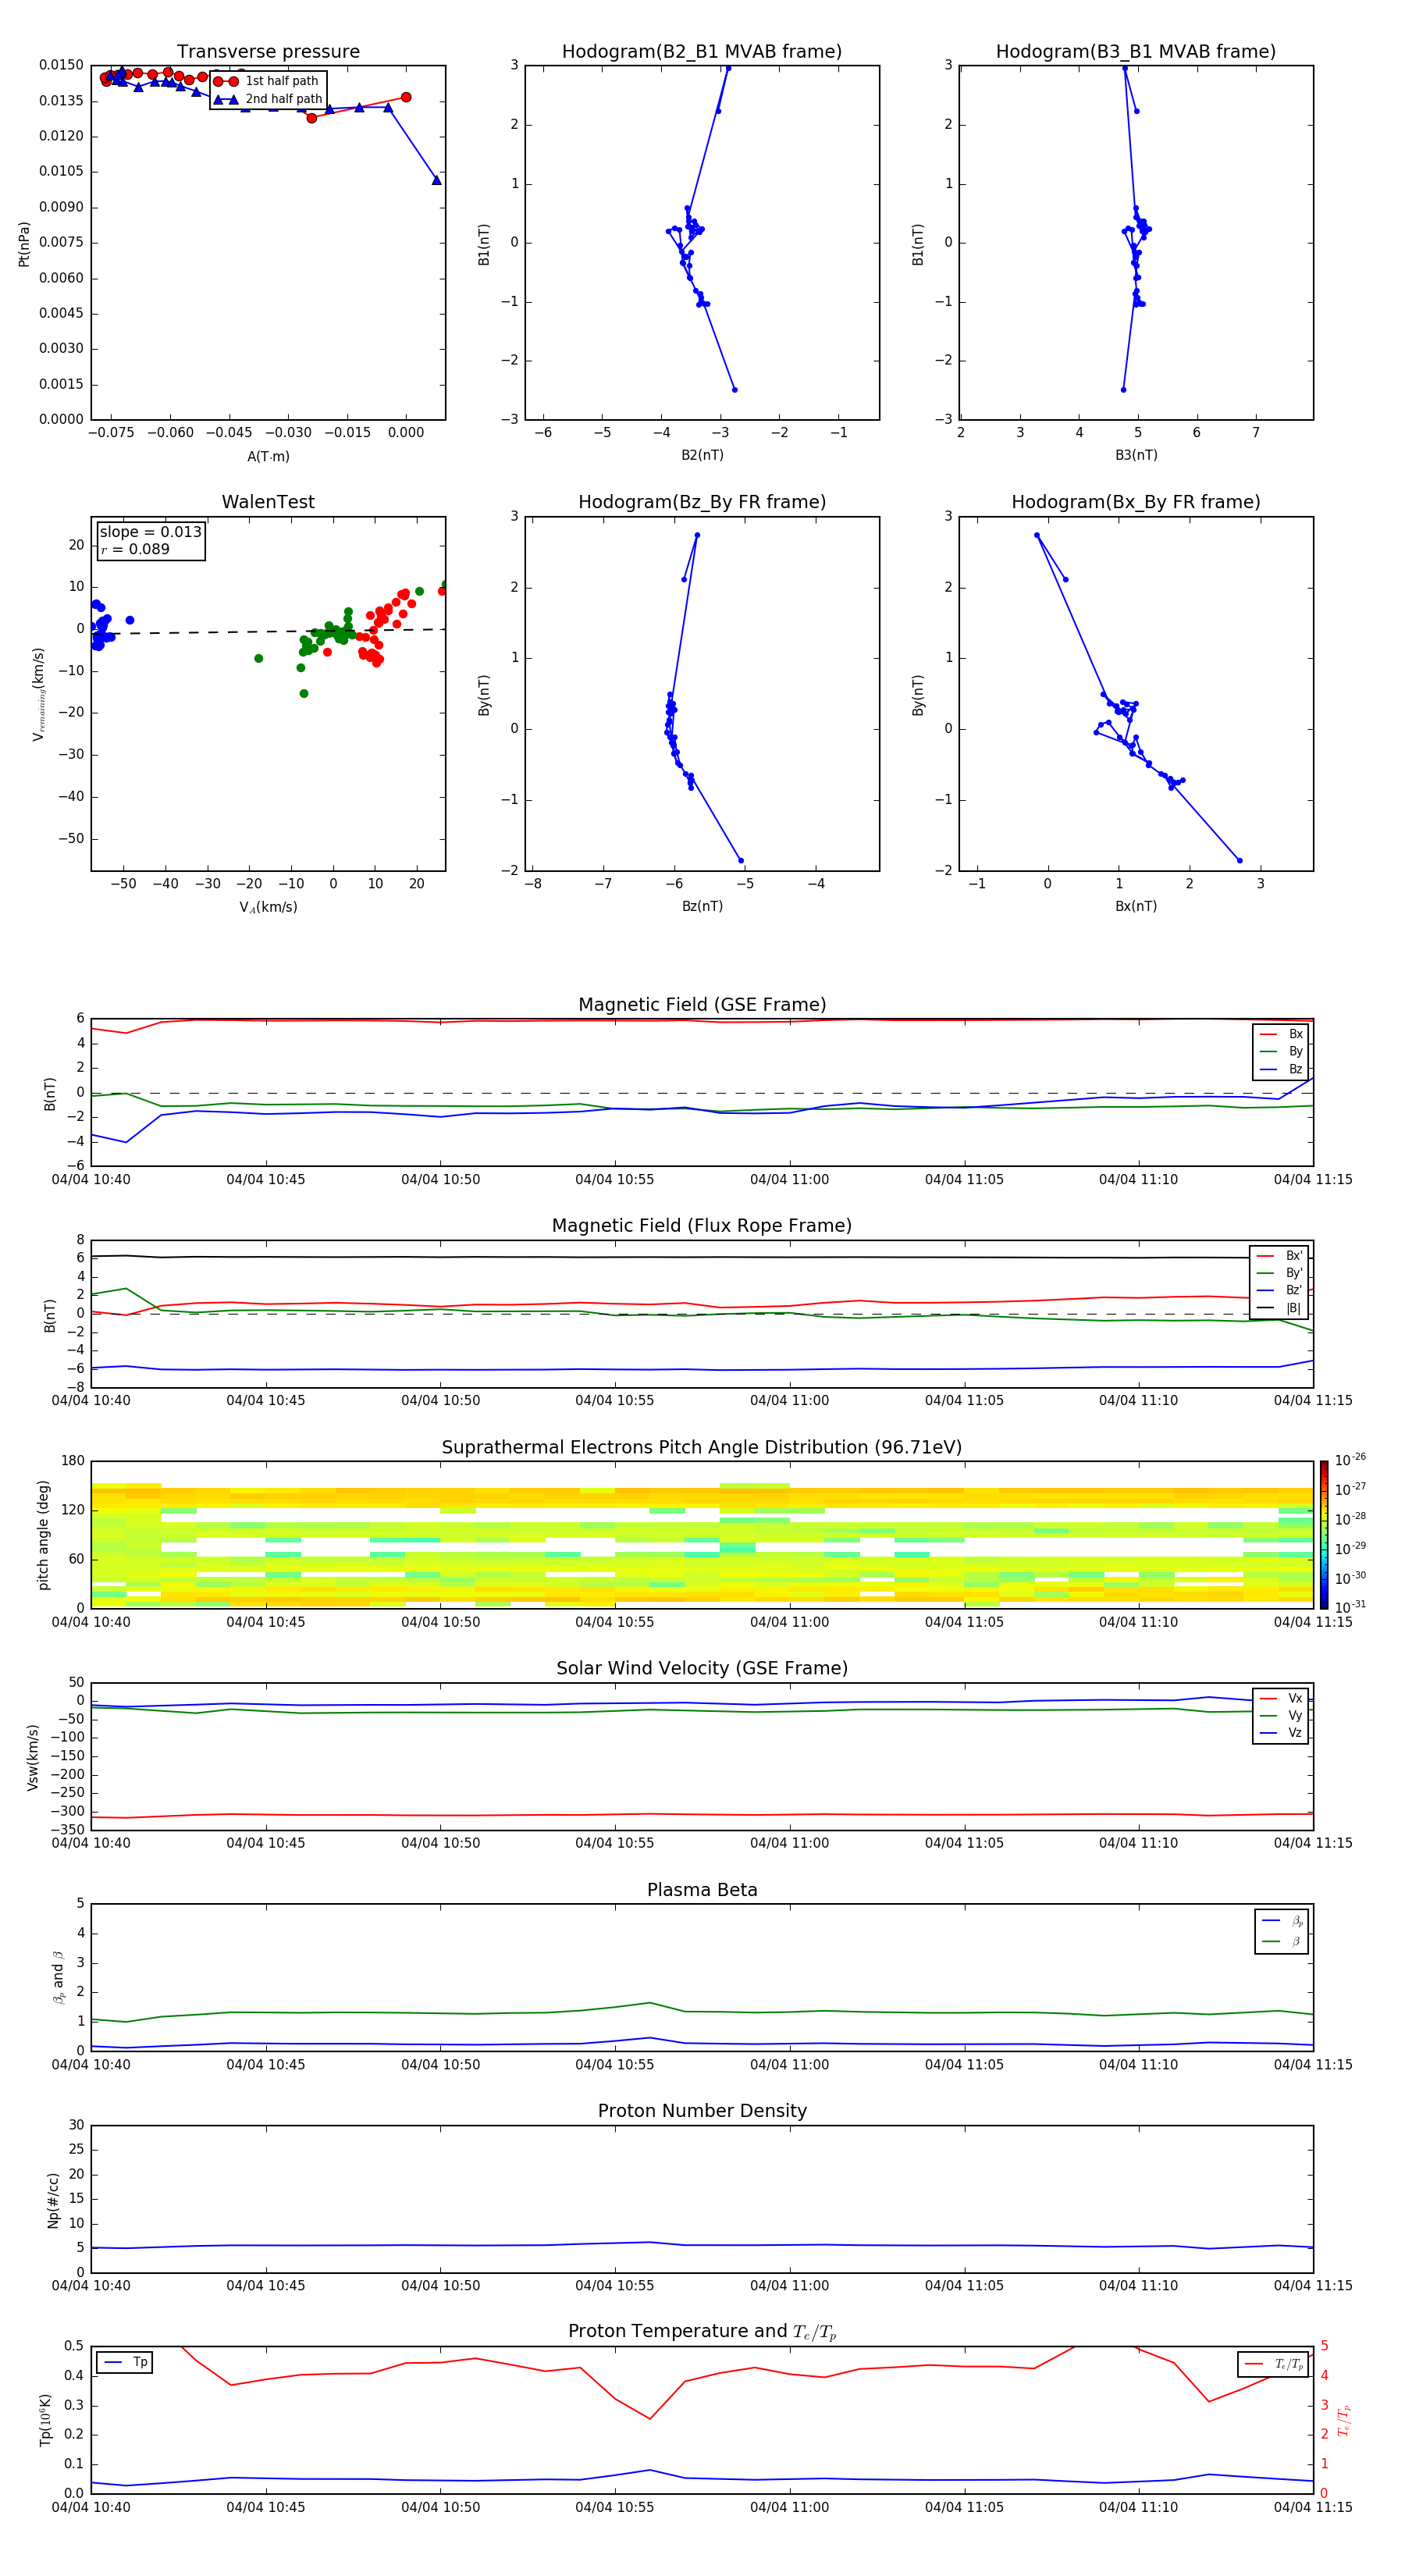
Task: Click '04/04 10:45' tick under Proton Number Density
Action: (265, 2286)
